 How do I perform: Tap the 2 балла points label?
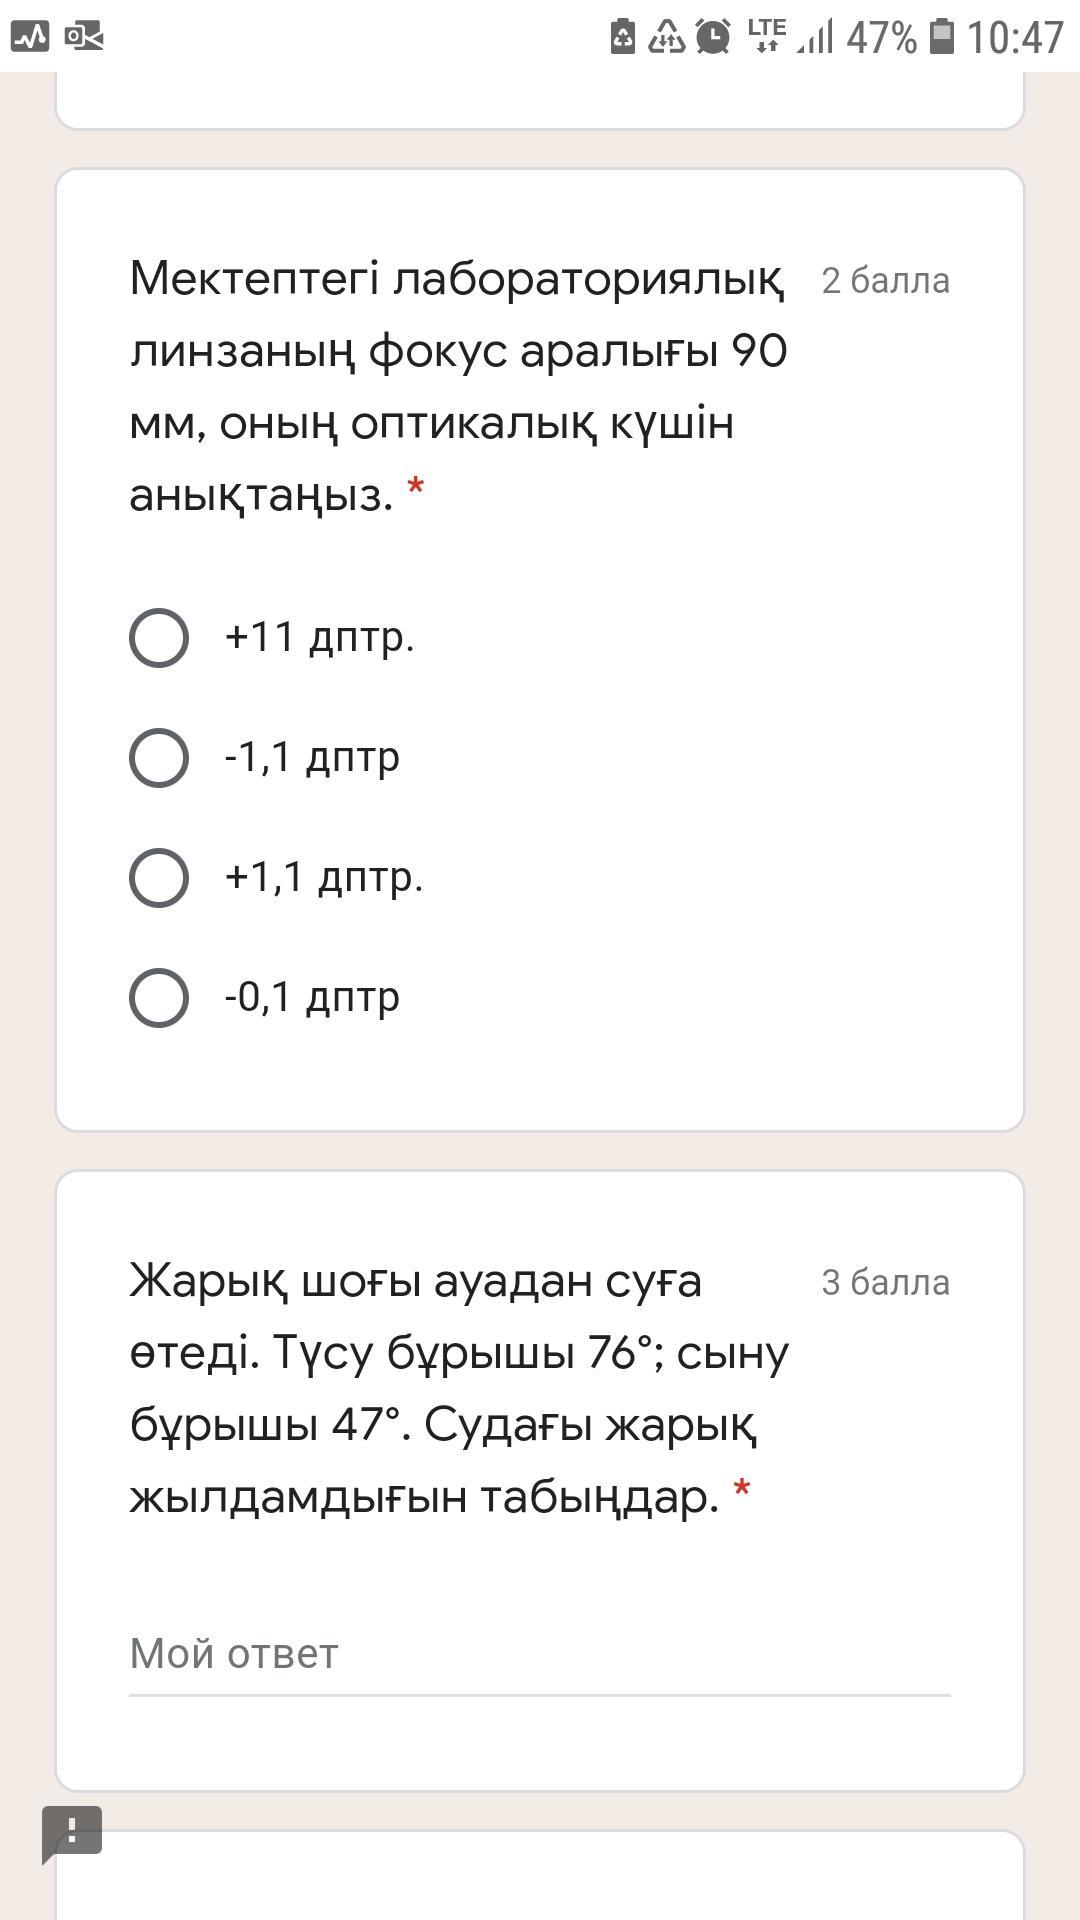coord(886,281)
